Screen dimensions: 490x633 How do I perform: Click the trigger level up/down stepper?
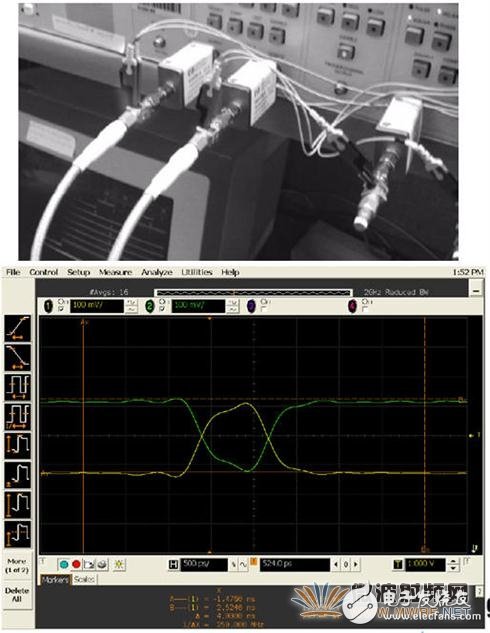click(453, 564)
